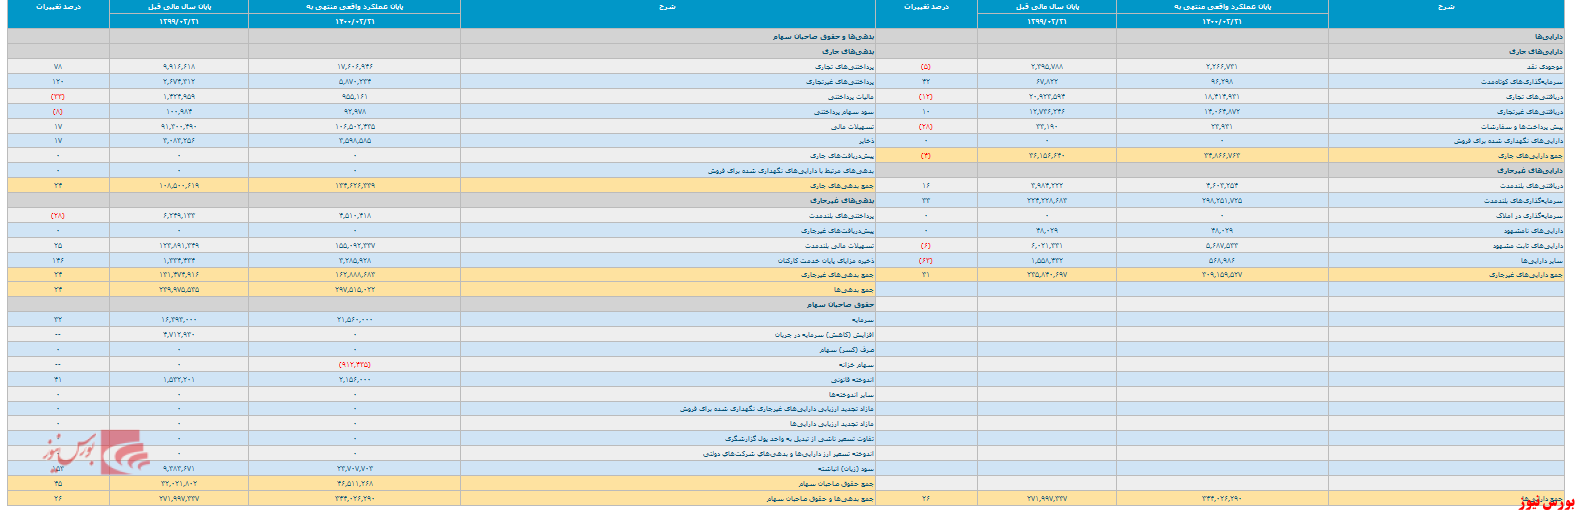
Task: Click the 'اندوخته قانونی' row label
Action: pyautogui.click(x=852, y=379)
